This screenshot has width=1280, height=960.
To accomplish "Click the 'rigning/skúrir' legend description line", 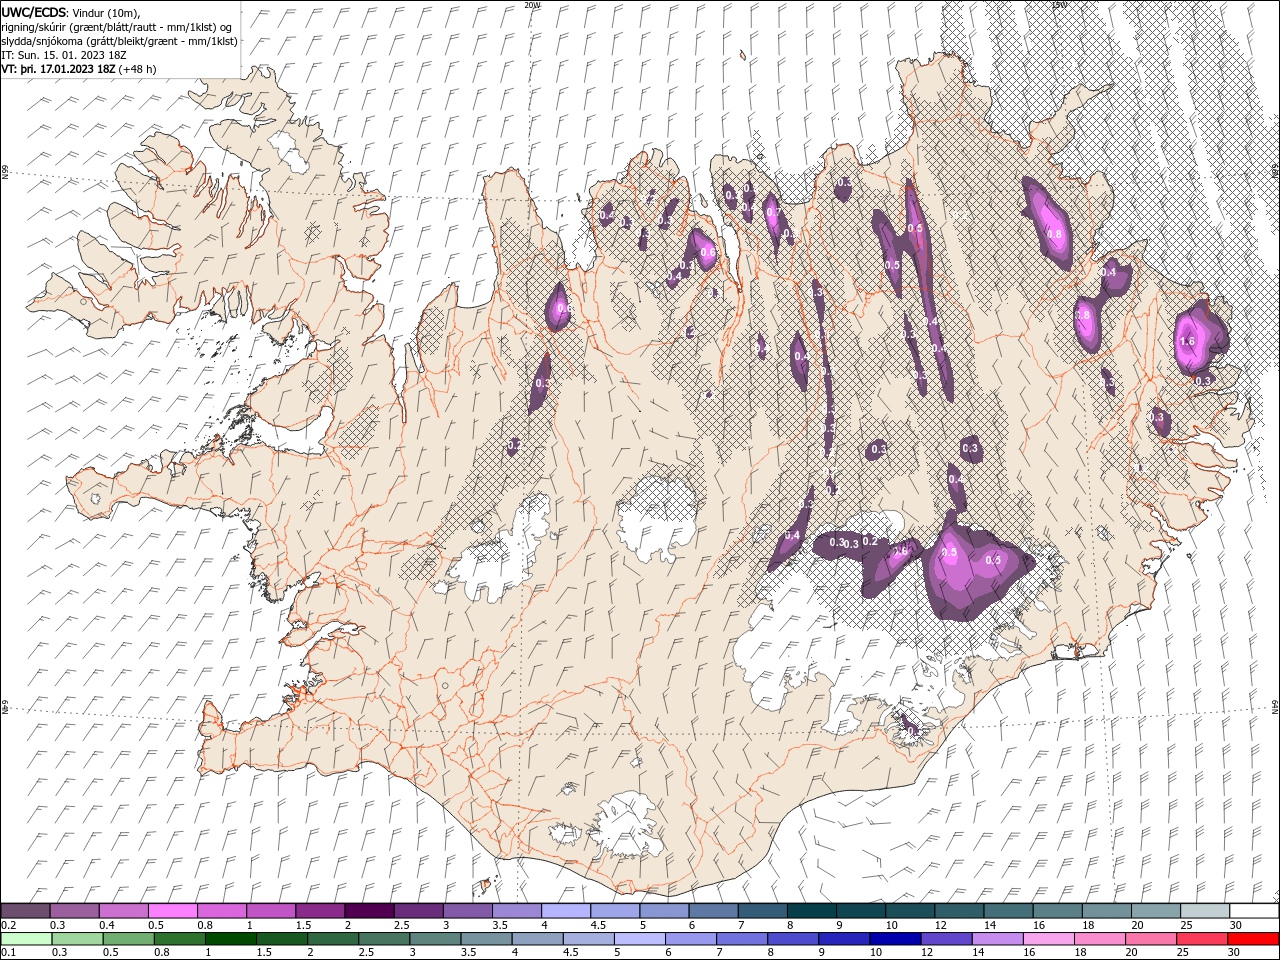I will point(117,27).
